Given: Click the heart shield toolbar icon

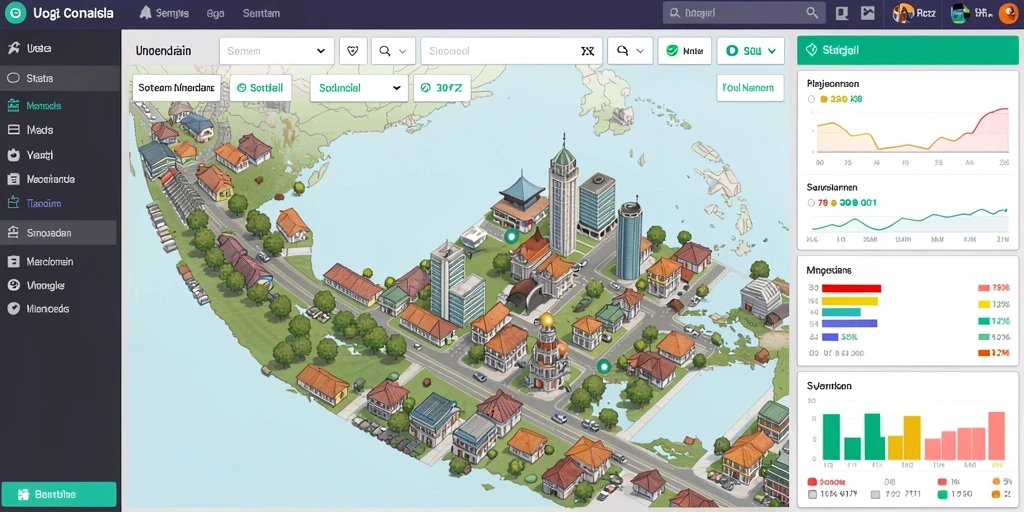Looking at the screenshot, I should tap(353, 51).
